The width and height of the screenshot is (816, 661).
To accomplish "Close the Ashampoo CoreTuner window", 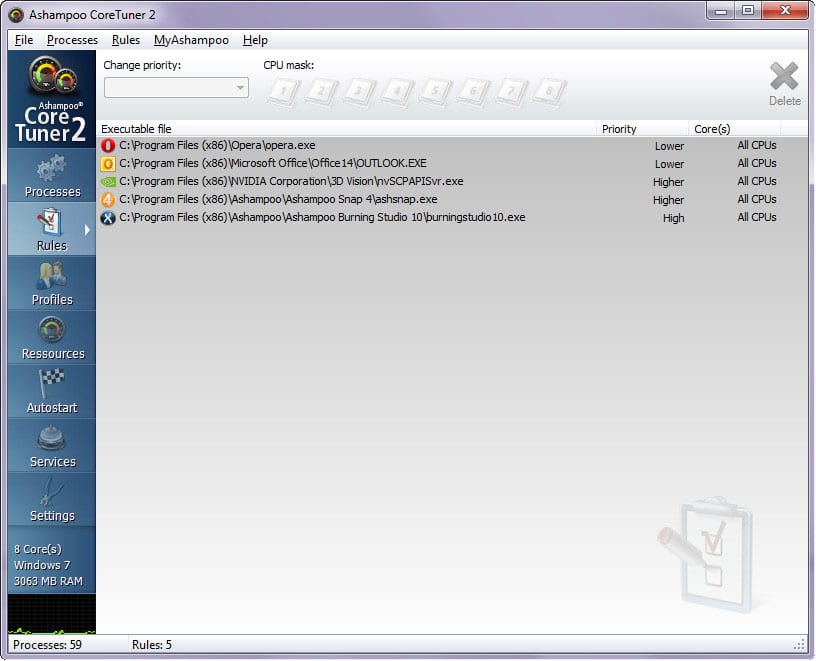I will point(785,10).
